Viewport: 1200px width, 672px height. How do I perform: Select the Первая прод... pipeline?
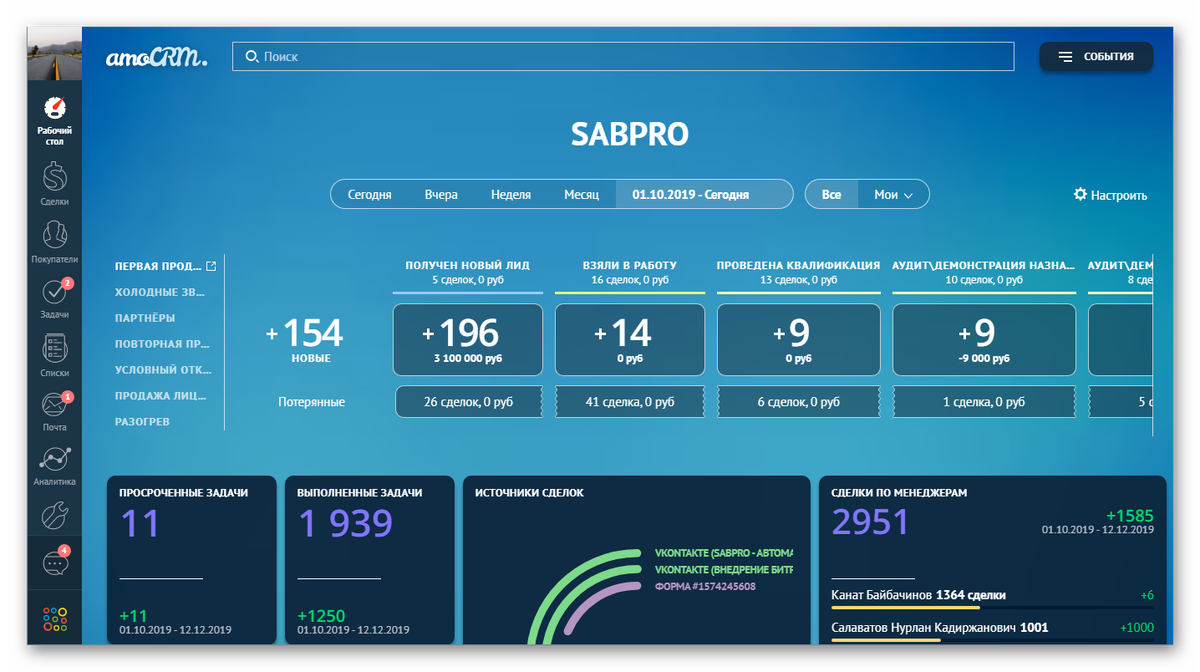click(x=159, y=266)
